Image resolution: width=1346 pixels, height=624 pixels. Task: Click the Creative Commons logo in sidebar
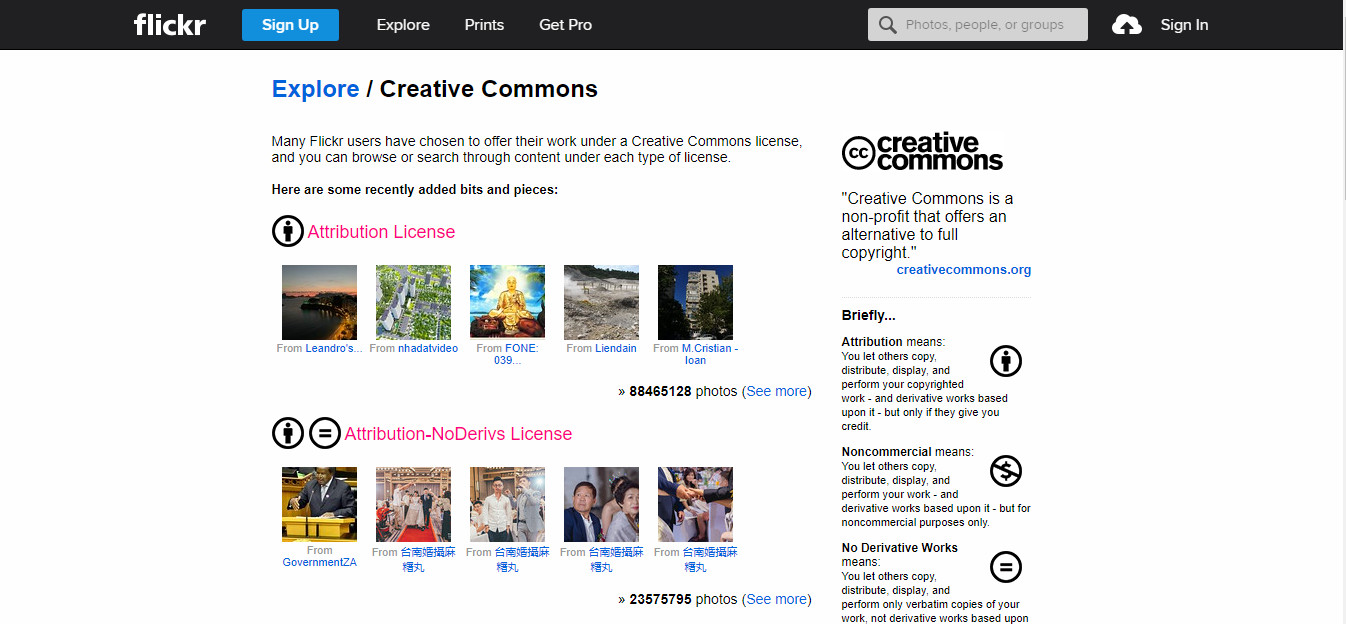point(922,152)
